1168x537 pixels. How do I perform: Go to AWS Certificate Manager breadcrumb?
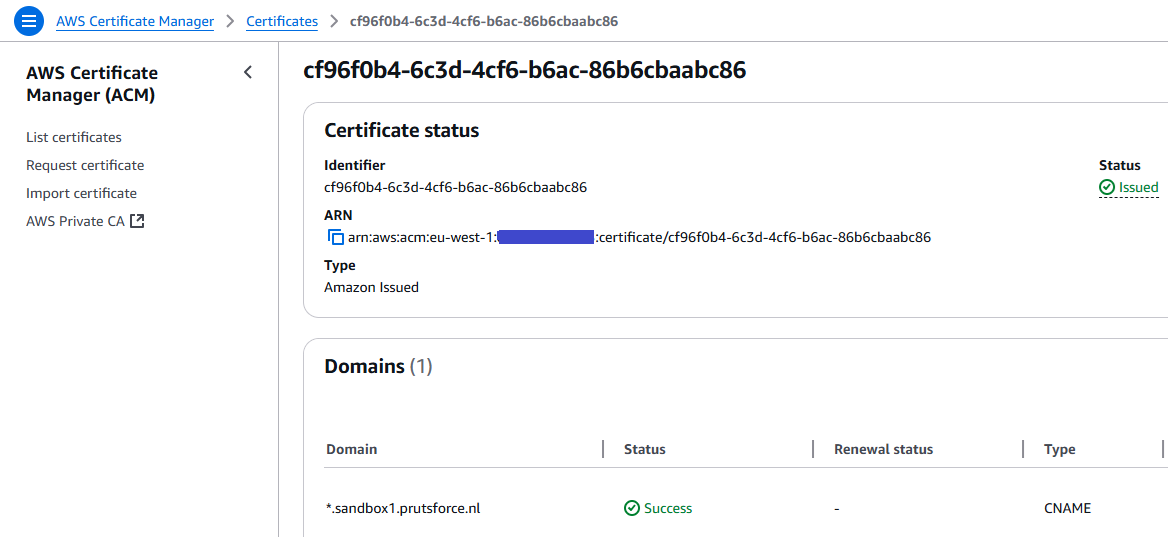click(x=135, y=21)
